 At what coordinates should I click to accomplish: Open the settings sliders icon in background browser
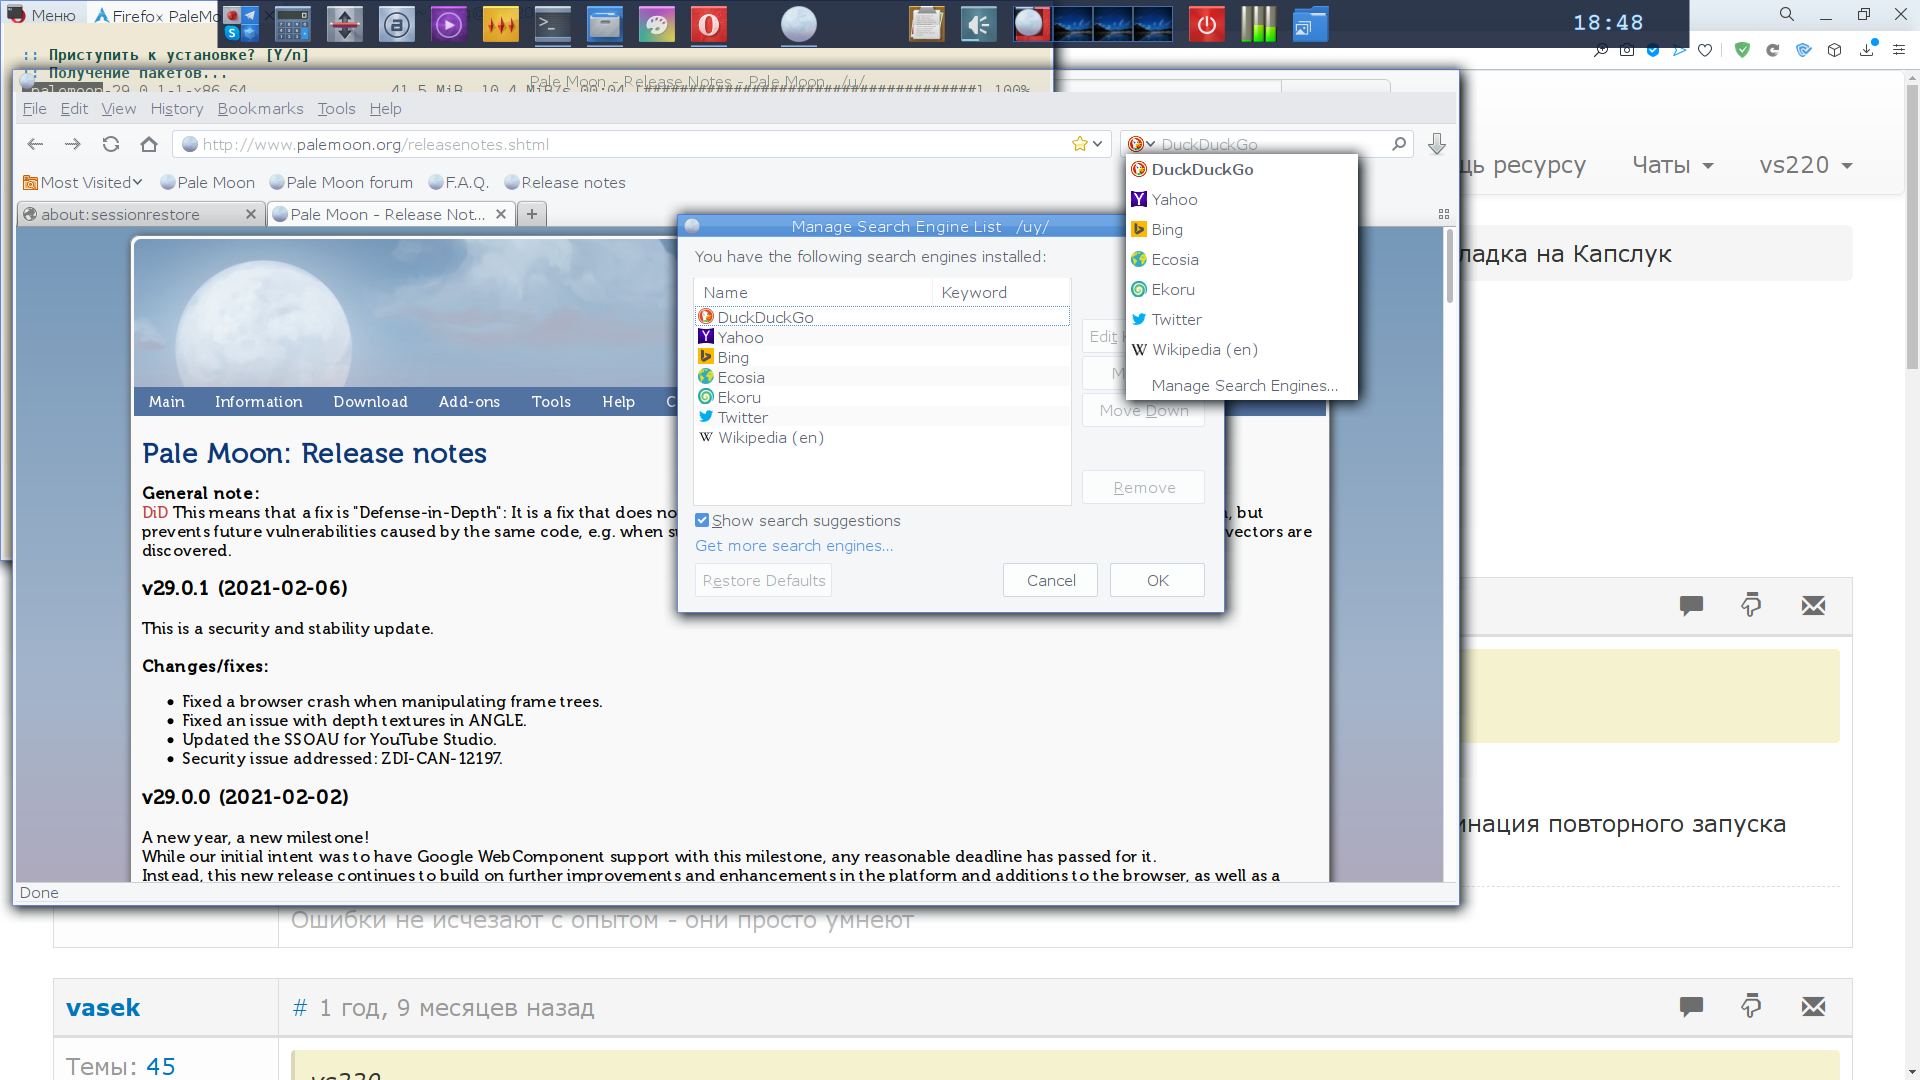pyautogui.click(x=1899, y=50)
